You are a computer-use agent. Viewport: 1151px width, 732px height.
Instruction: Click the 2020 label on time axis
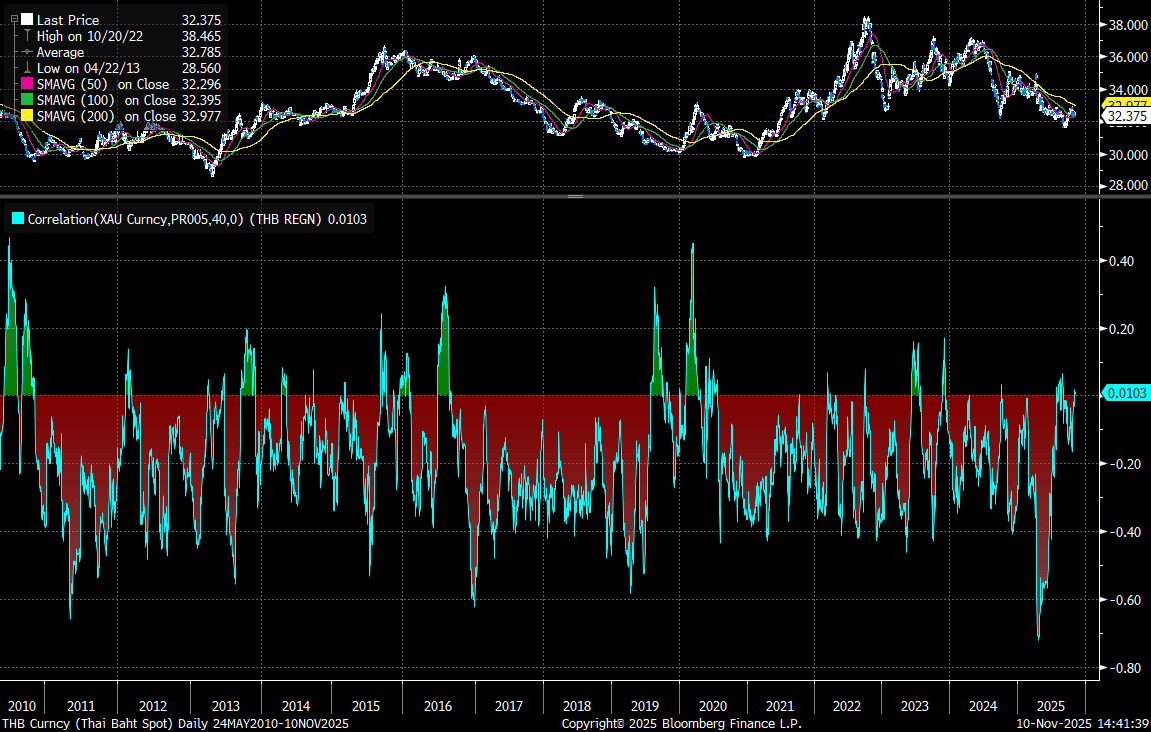click(x=706, y=704)
